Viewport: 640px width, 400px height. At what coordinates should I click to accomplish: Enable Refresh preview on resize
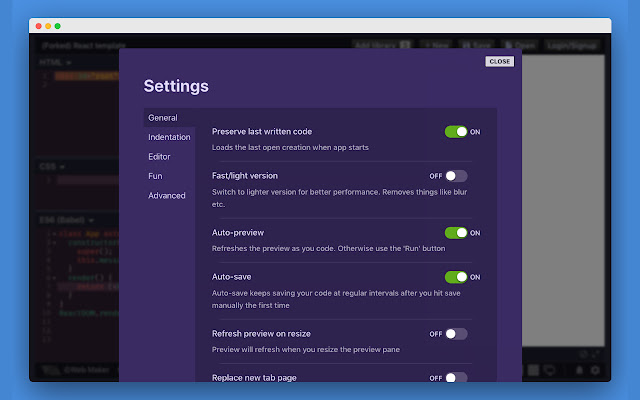pyautogui.click(x=456, y=334)
